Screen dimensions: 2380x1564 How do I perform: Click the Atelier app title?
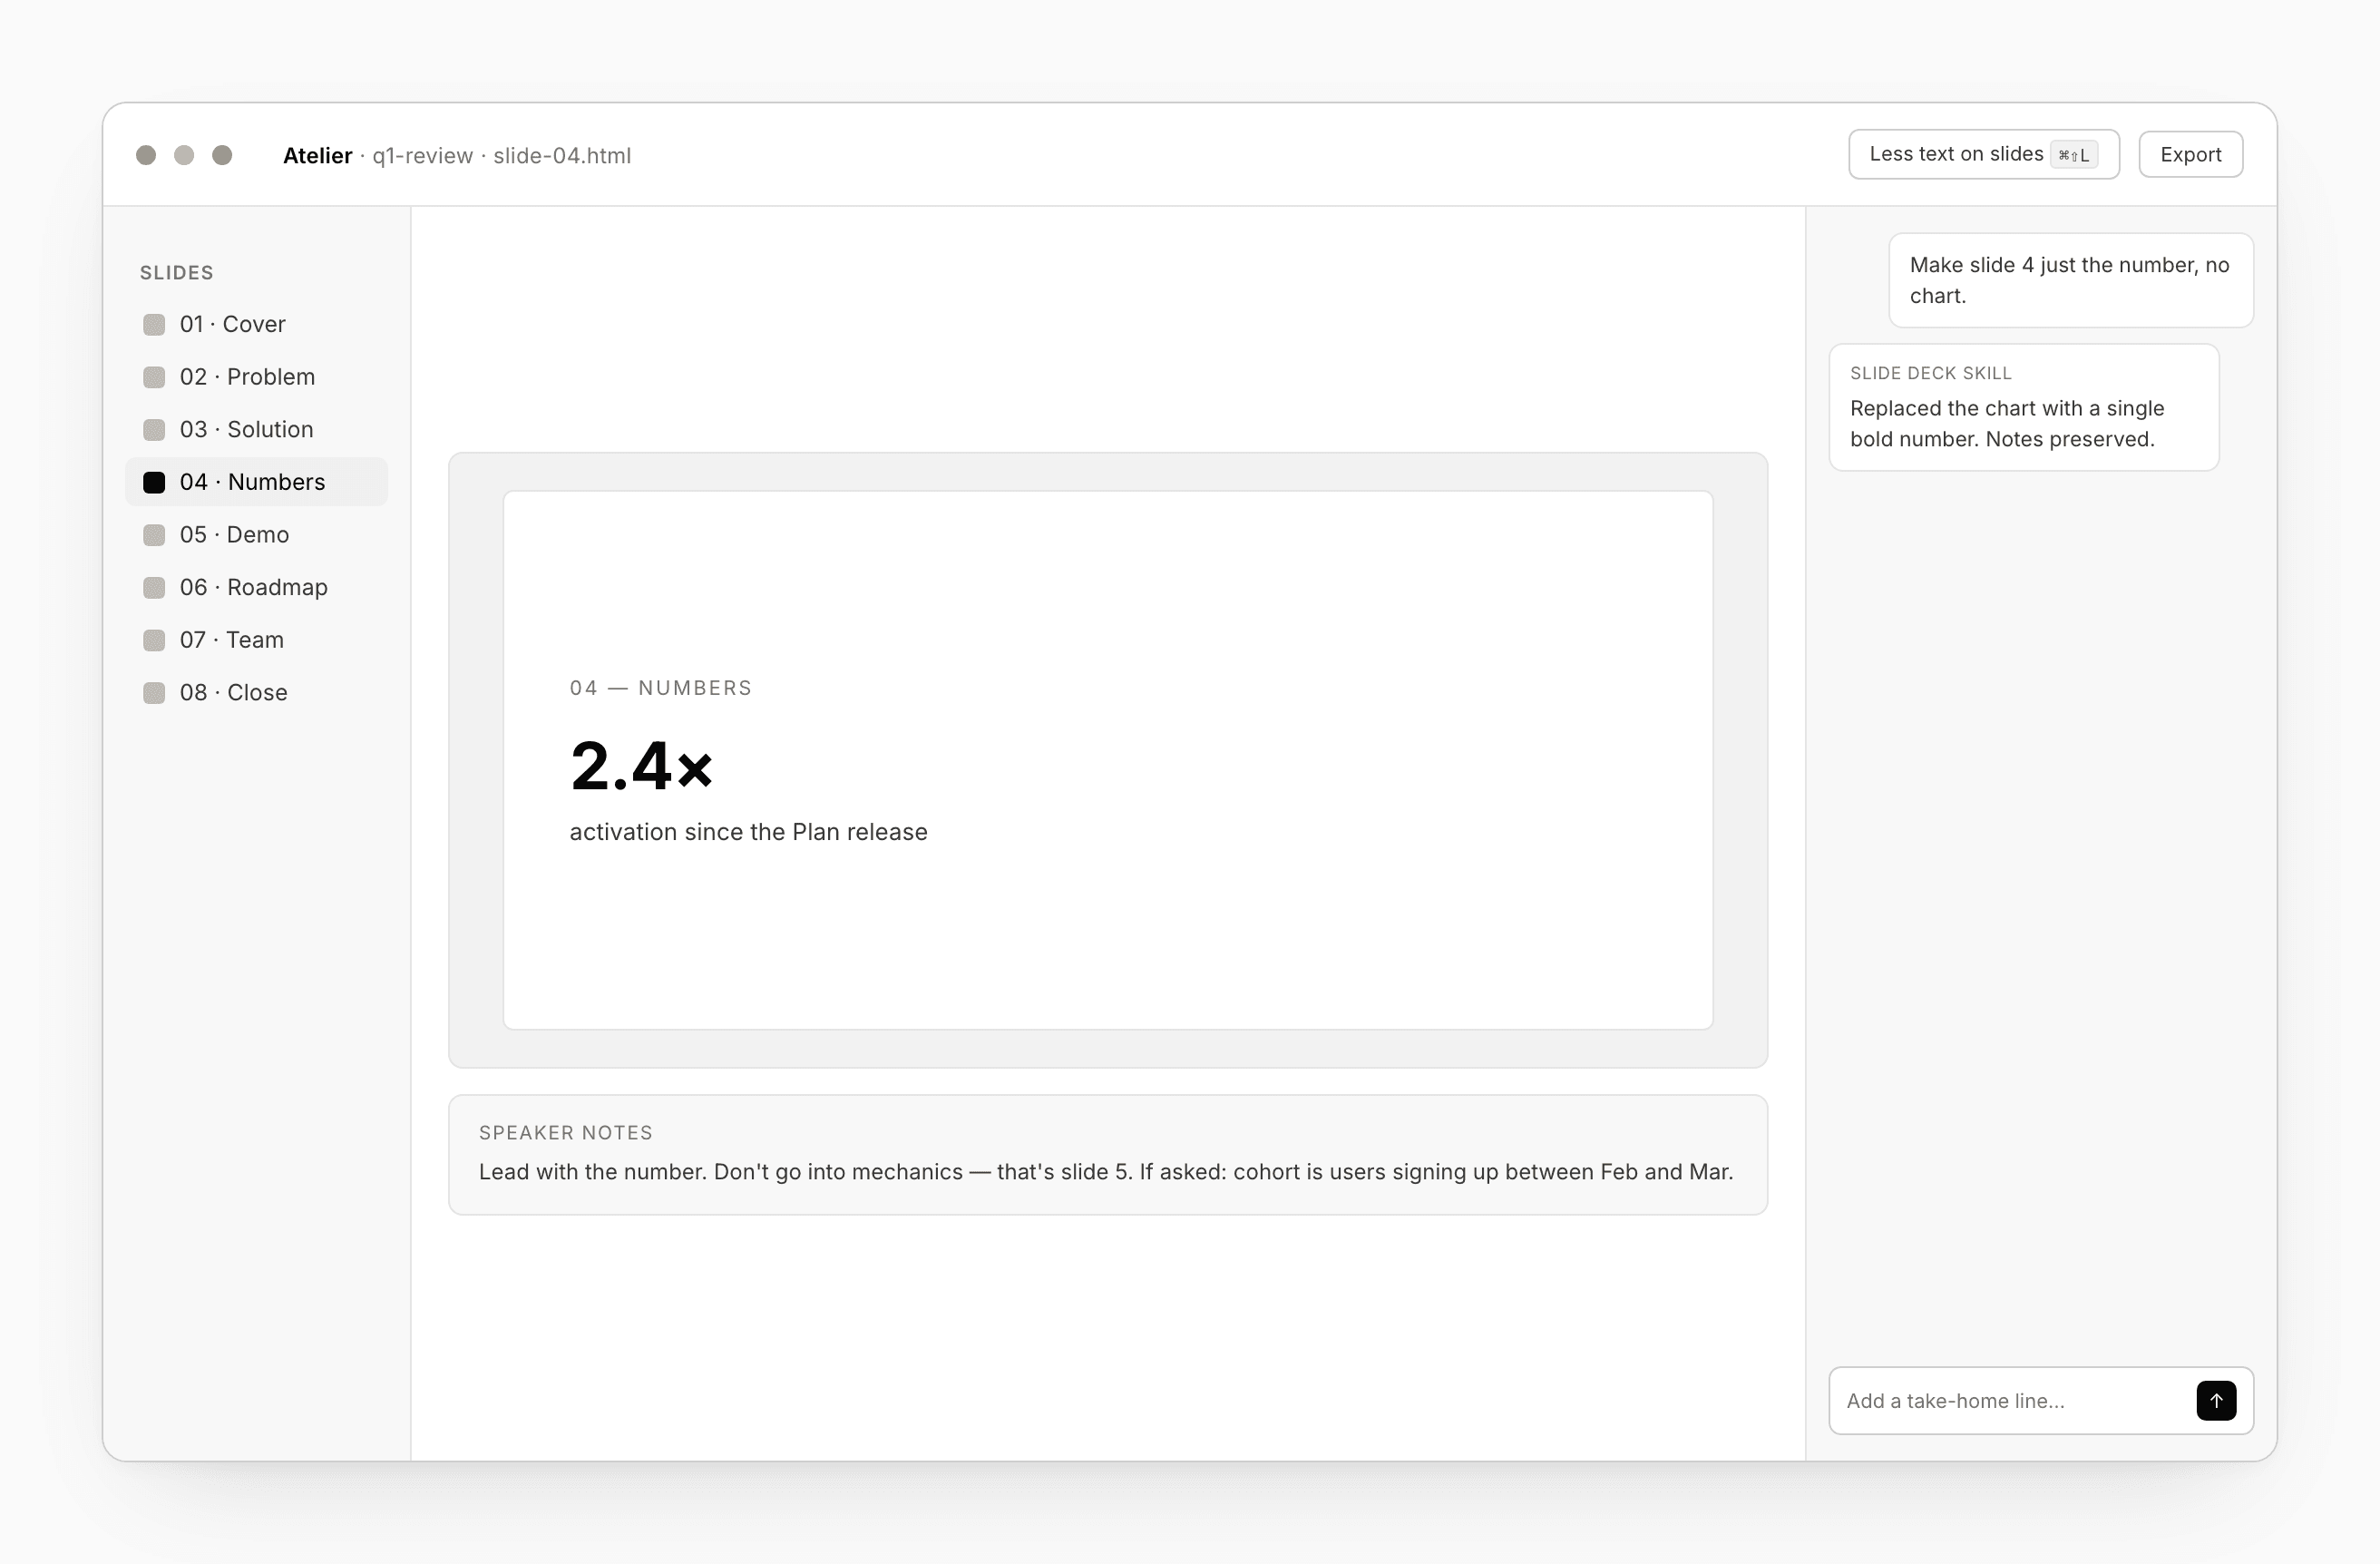coord(317,156)
